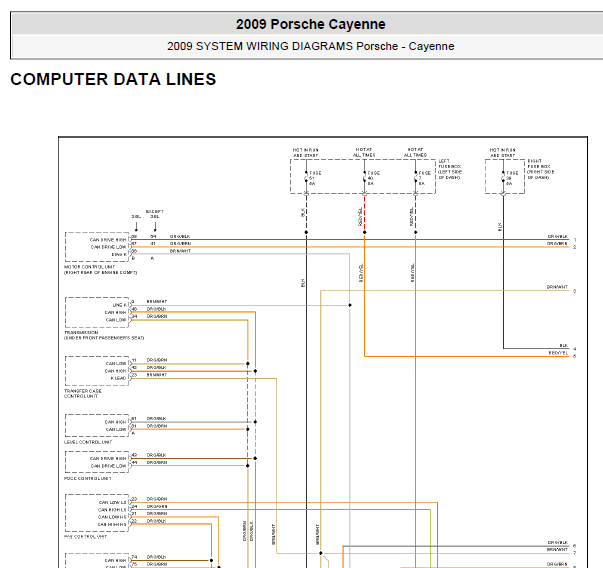Click the 'PDCC CONTROL UNIT' label
This screenshot has width=603, height=568.
click(x=88, y=478)
